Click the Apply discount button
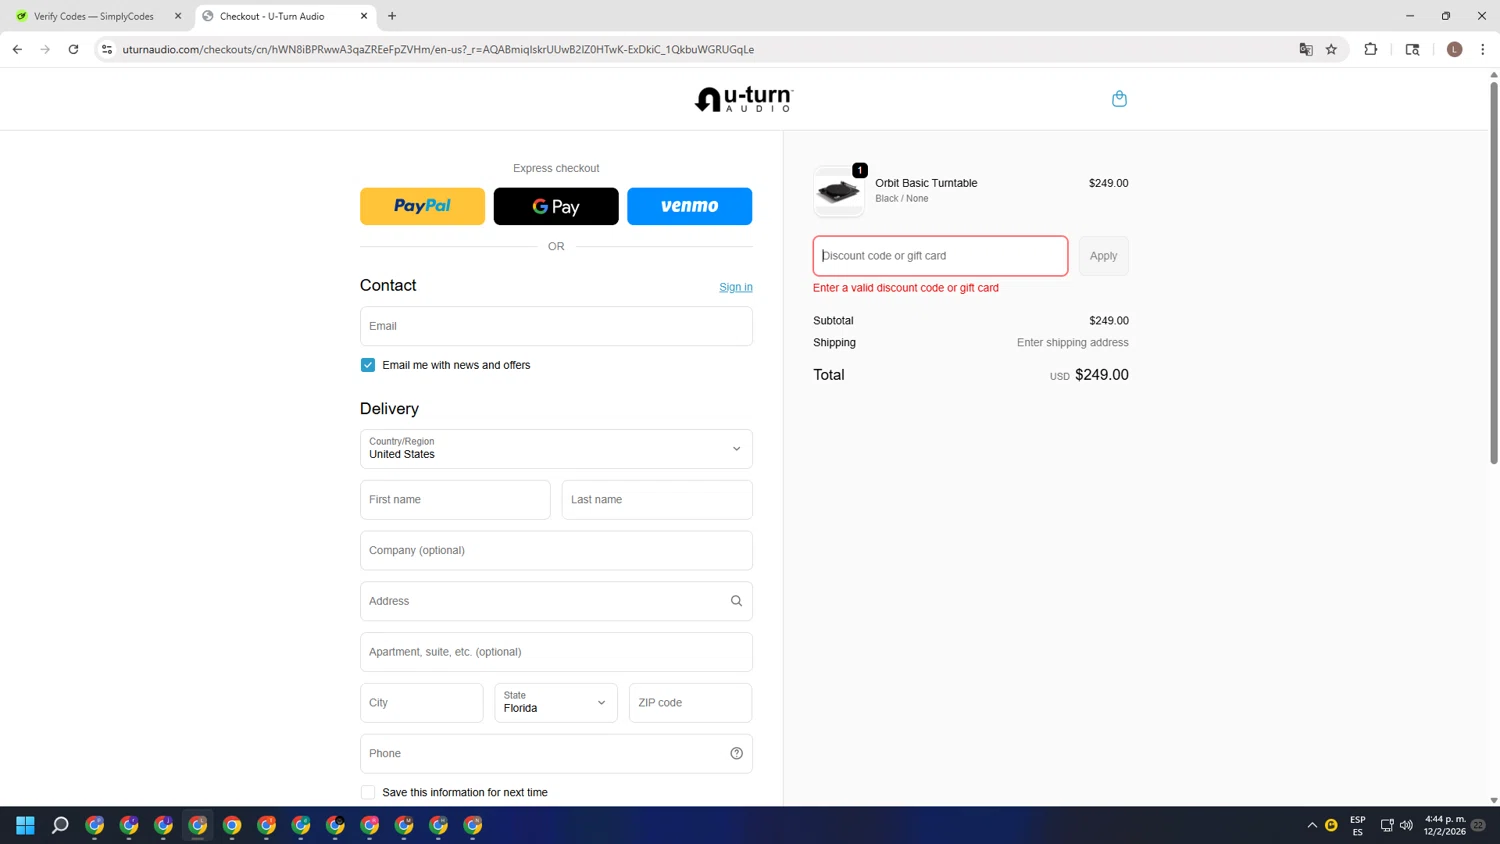 [x=1104, y=256]
